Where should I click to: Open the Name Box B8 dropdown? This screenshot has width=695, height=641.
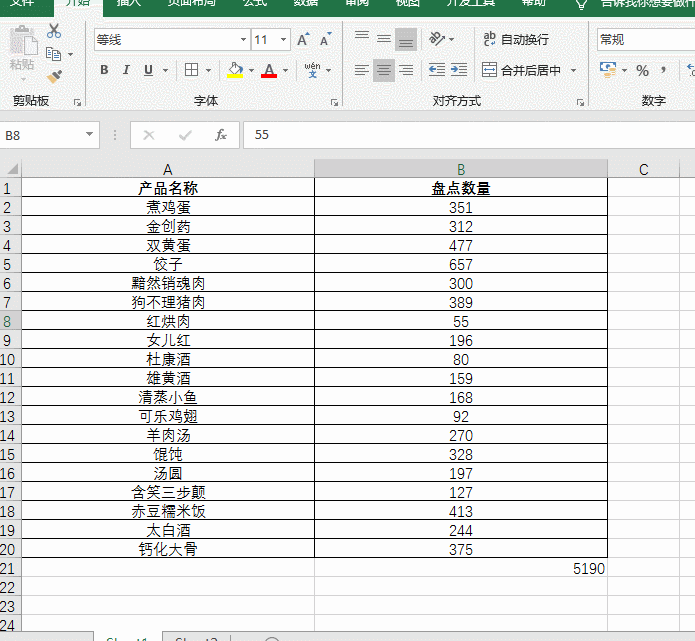tap(89, 134)
